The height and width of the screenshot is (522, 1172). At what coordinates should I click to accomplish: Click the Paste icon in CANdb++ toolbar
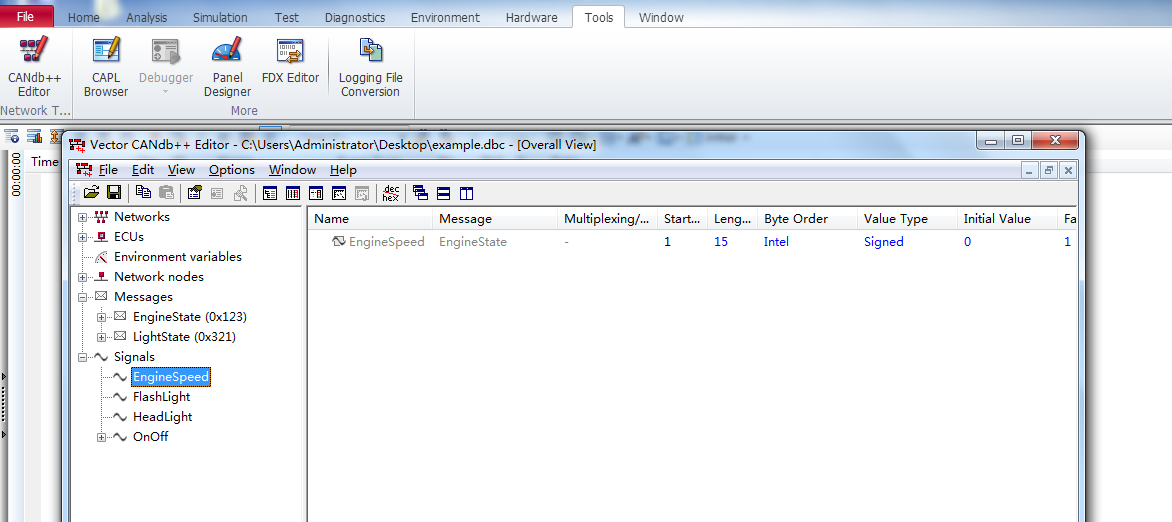click(x=166, y=193)
